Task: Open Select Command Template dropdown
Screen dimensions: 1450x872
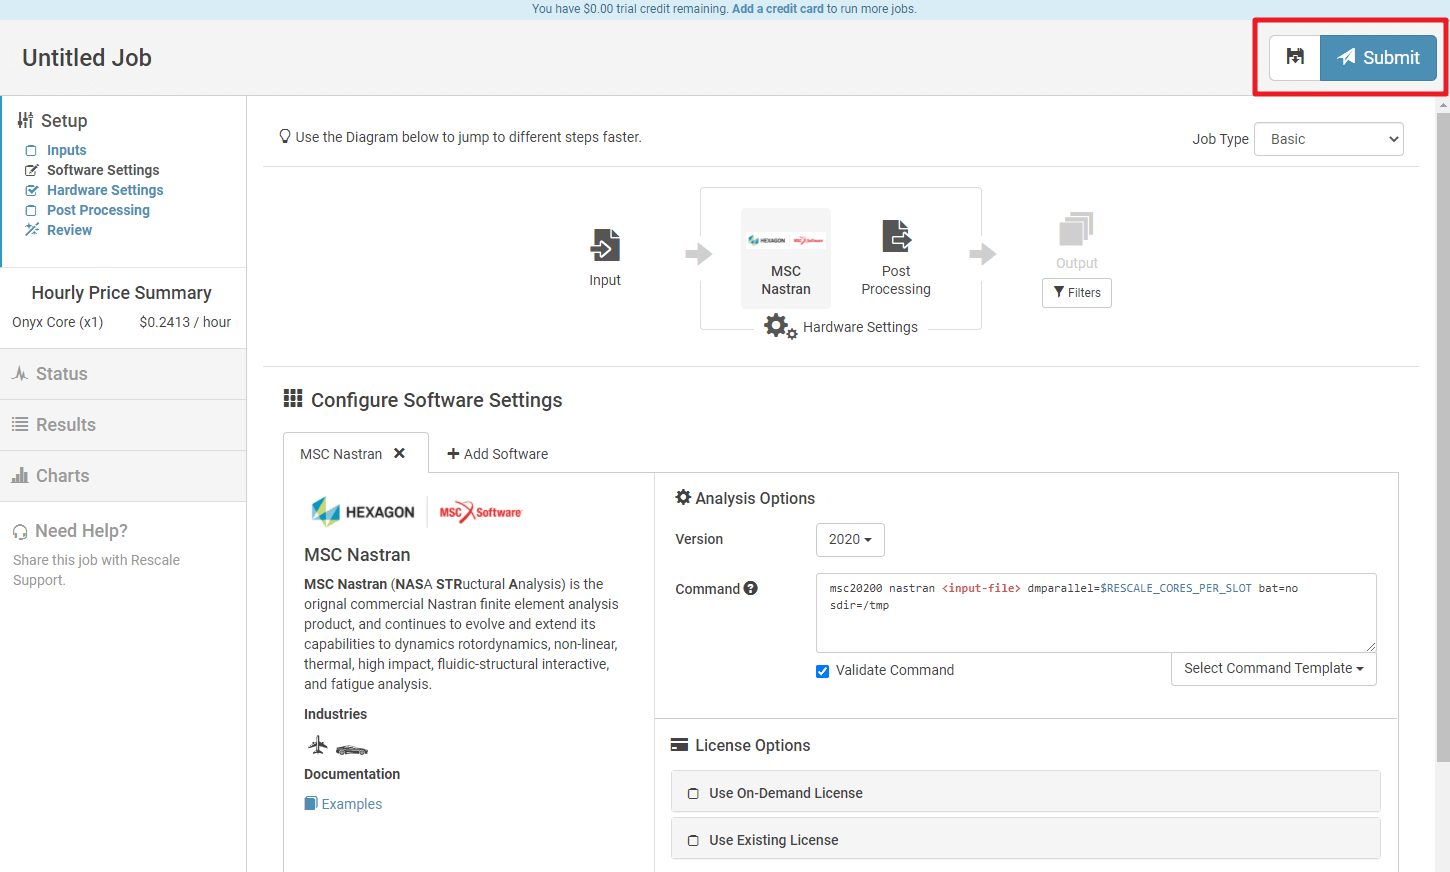Action: tap(1273, 669)
